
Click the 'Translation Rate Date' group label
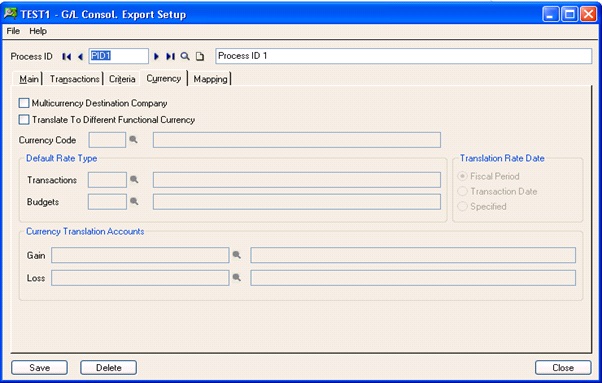(x=502, y=158)
